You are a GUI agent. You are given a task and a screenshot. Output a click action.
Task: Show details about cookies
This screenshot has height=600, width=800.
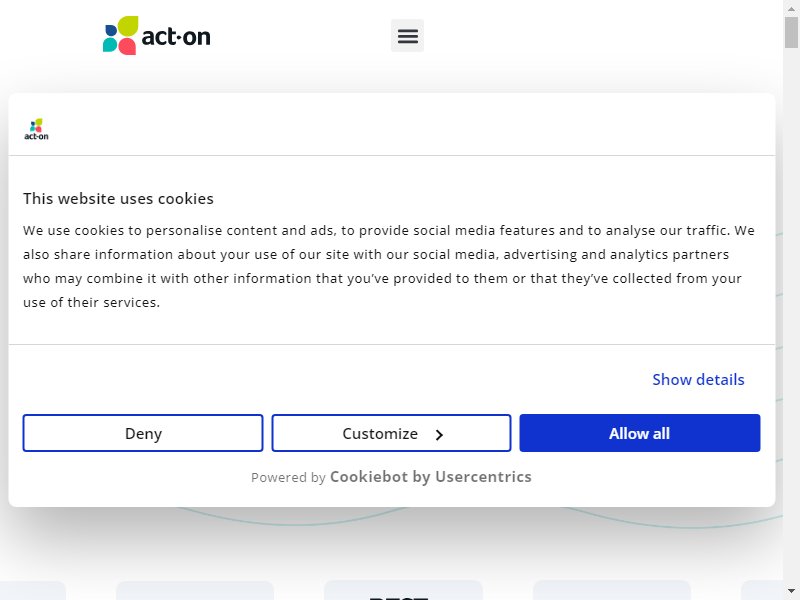[x=698, y=380]
